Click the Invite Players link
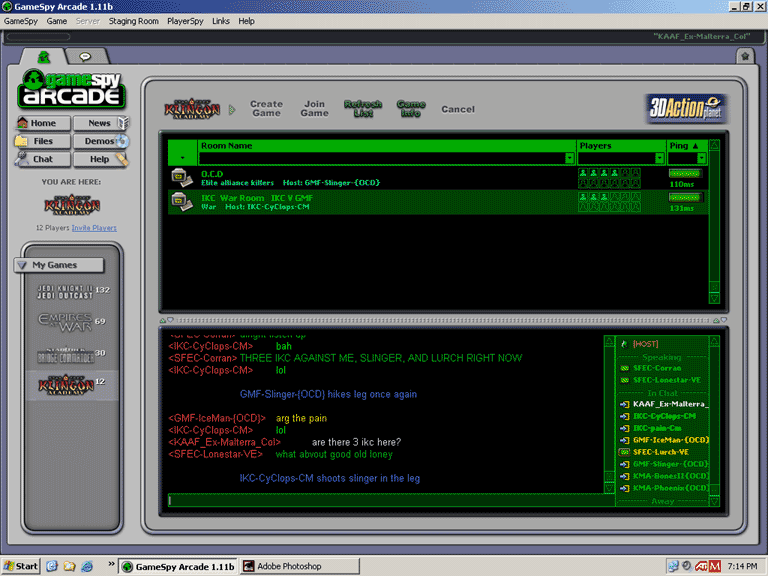The height and width of the screenshot is (576, 768). pyautogui.click(x=94, y=228)
